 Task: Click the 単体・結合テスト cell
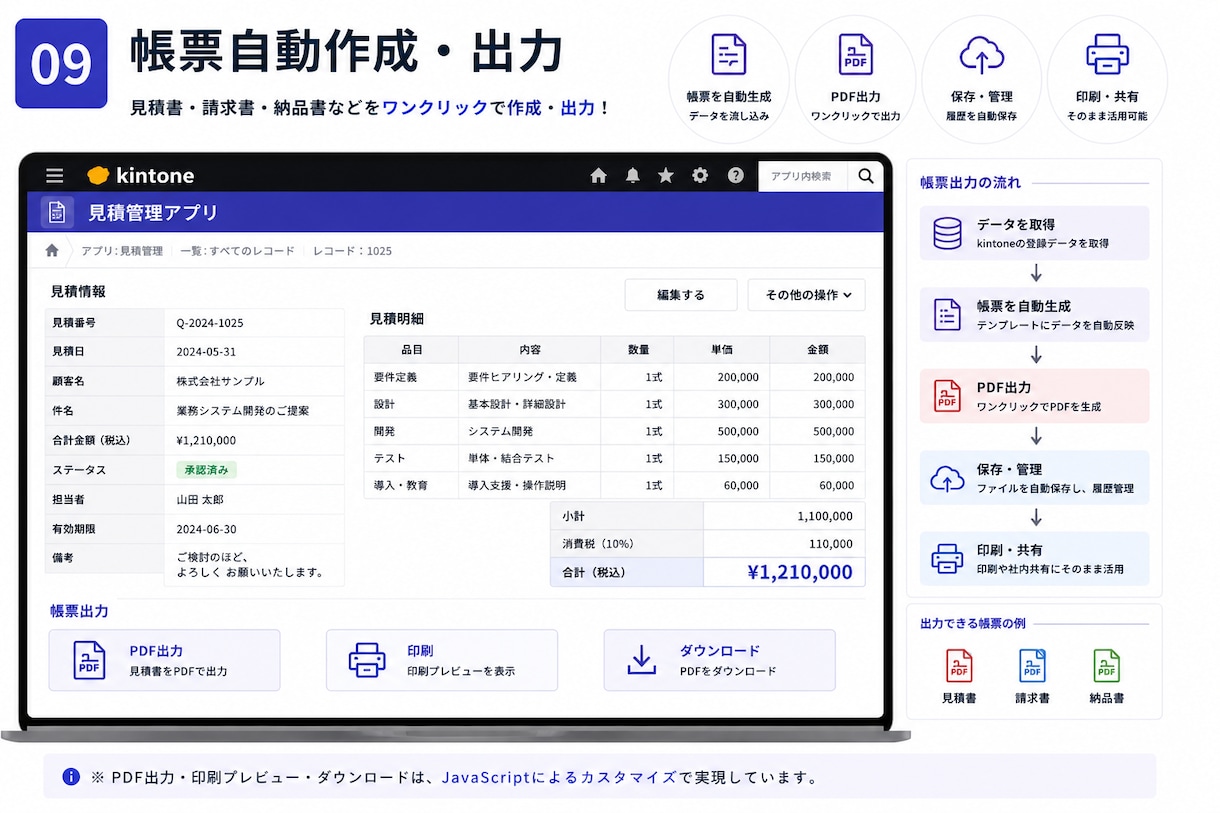tap(530, 458)
